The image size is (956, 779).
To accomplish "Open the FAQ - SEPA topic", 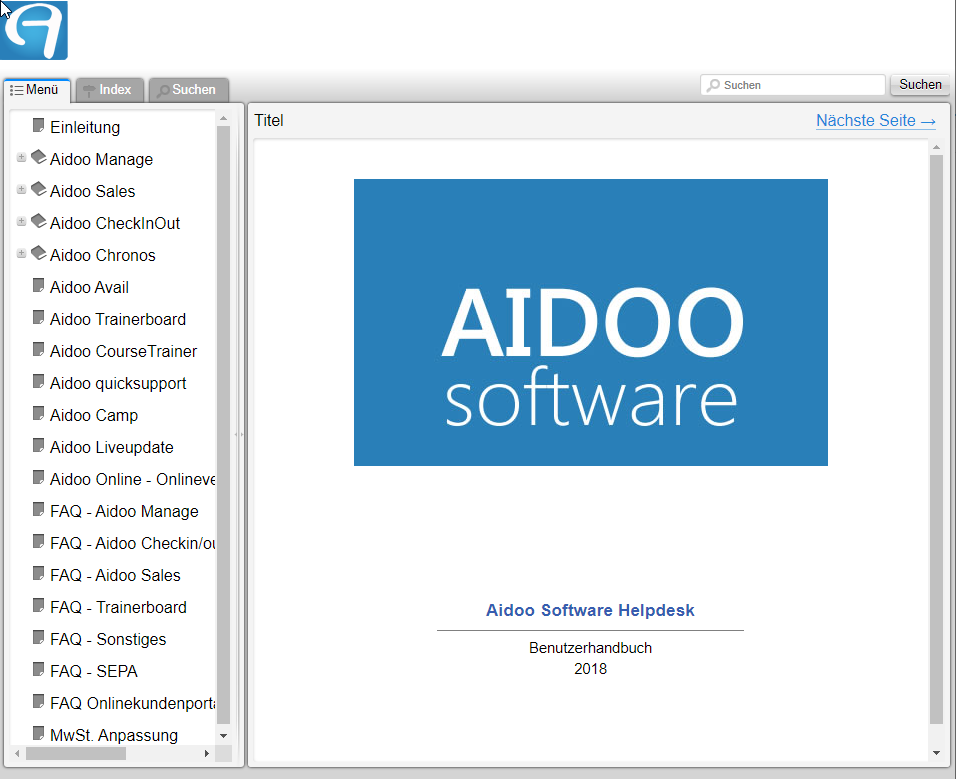I will pyautogui.click(x=94, y=671).
